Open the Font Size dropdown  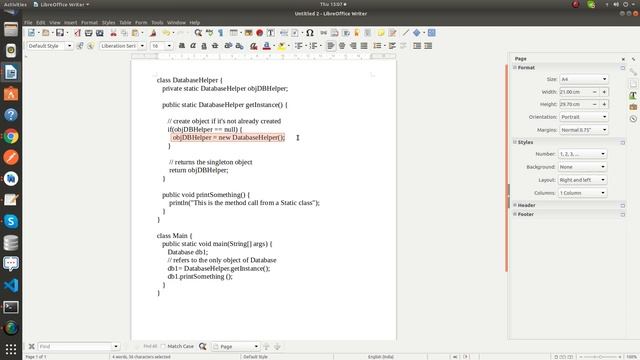click(169, 46)
